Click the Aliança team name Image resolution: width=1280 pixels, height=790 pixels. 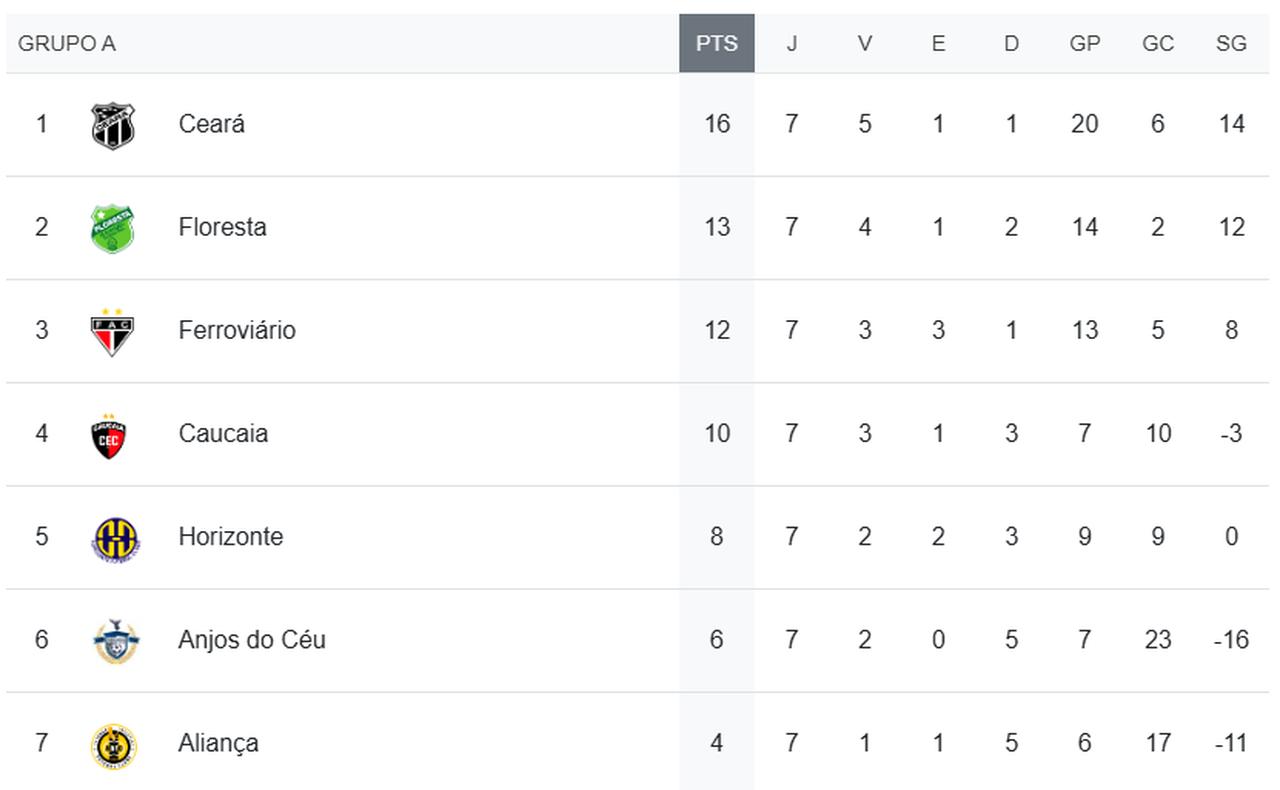[x=218, y=743]
